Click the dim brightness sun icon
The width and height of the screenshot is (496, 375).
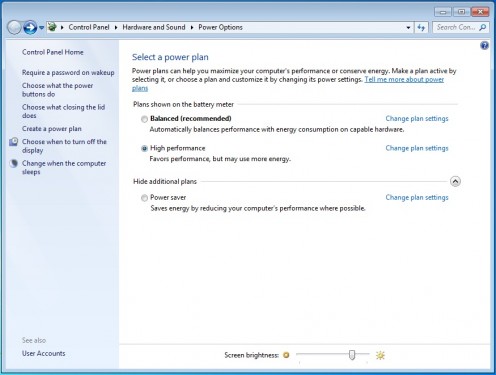tap(286, 355)
